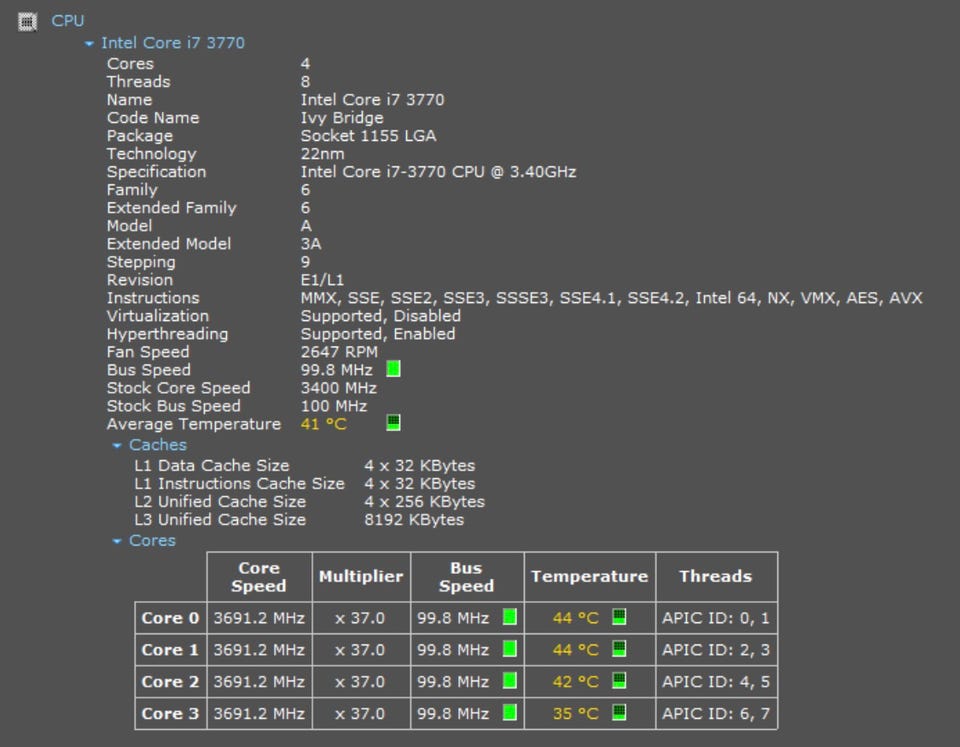The image size is (960, 747).
Task: Click Core 2 bus speed green indicator
Action: coord(509,680)
